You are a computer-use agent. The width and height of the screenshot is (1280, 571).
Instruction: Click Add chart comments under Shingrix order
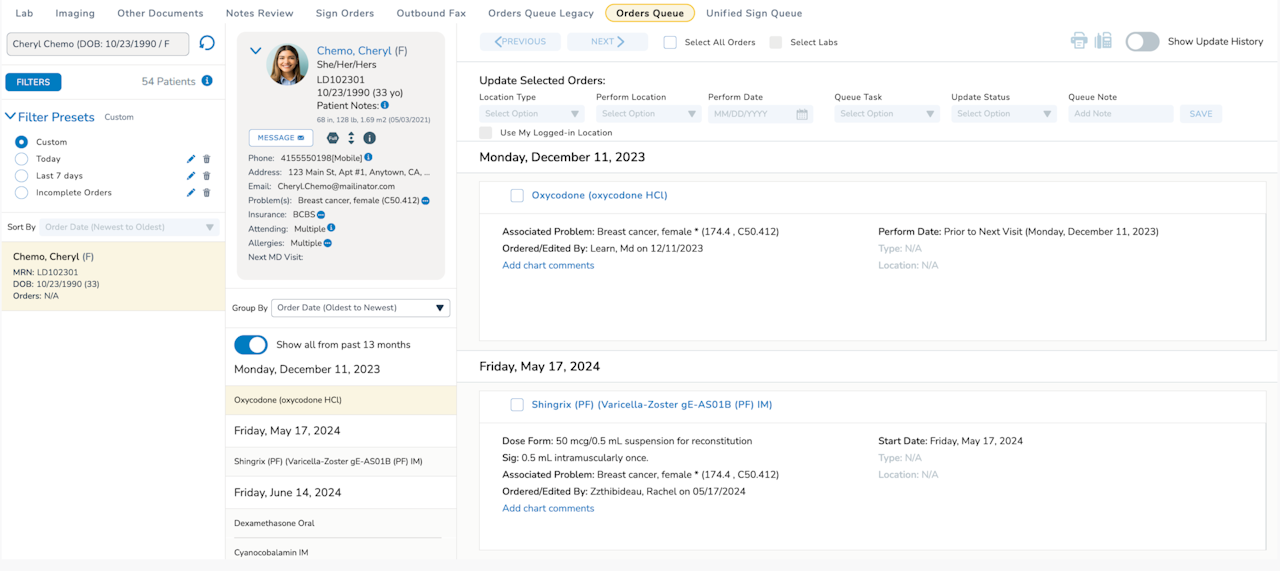click(548, 509)
